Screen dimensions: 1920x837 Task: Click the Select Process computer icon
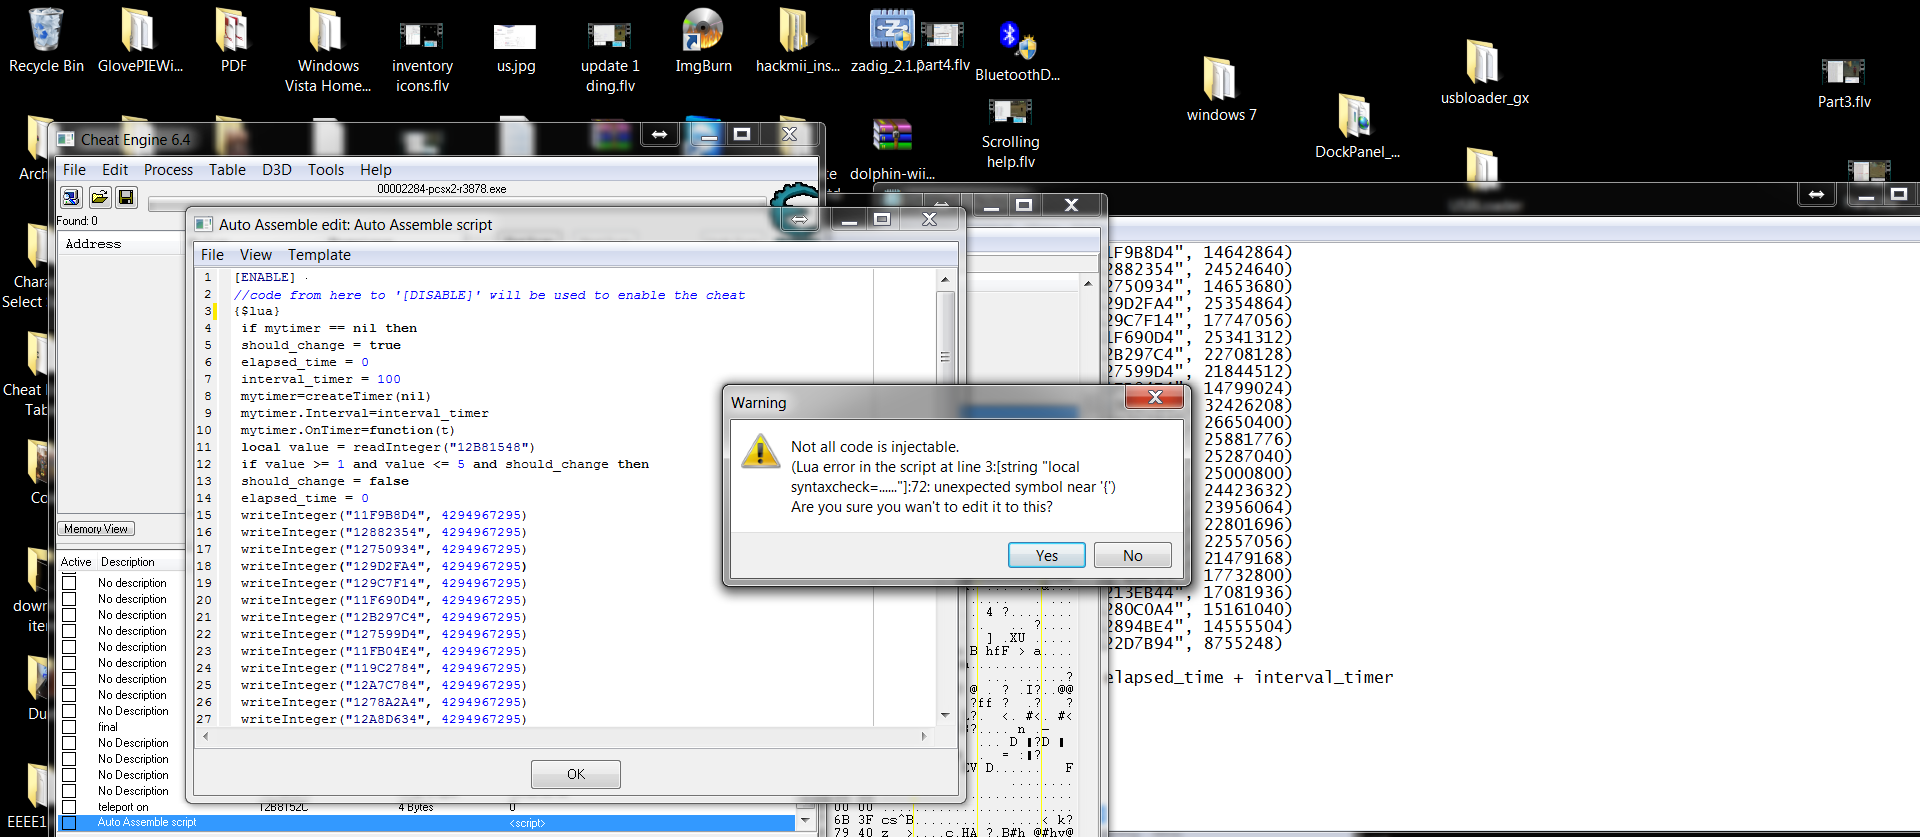tap(71, 197)
